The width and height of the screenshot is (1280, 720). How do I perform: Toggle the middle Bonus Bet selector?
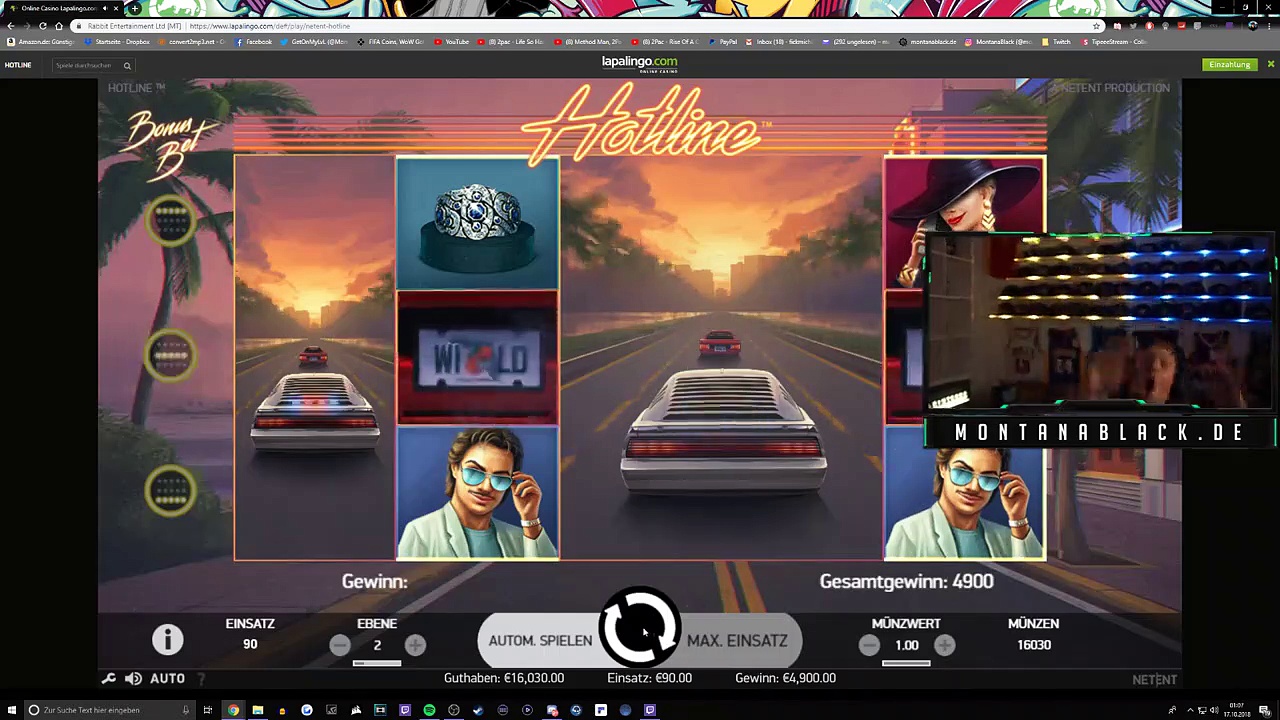[170, 355]
